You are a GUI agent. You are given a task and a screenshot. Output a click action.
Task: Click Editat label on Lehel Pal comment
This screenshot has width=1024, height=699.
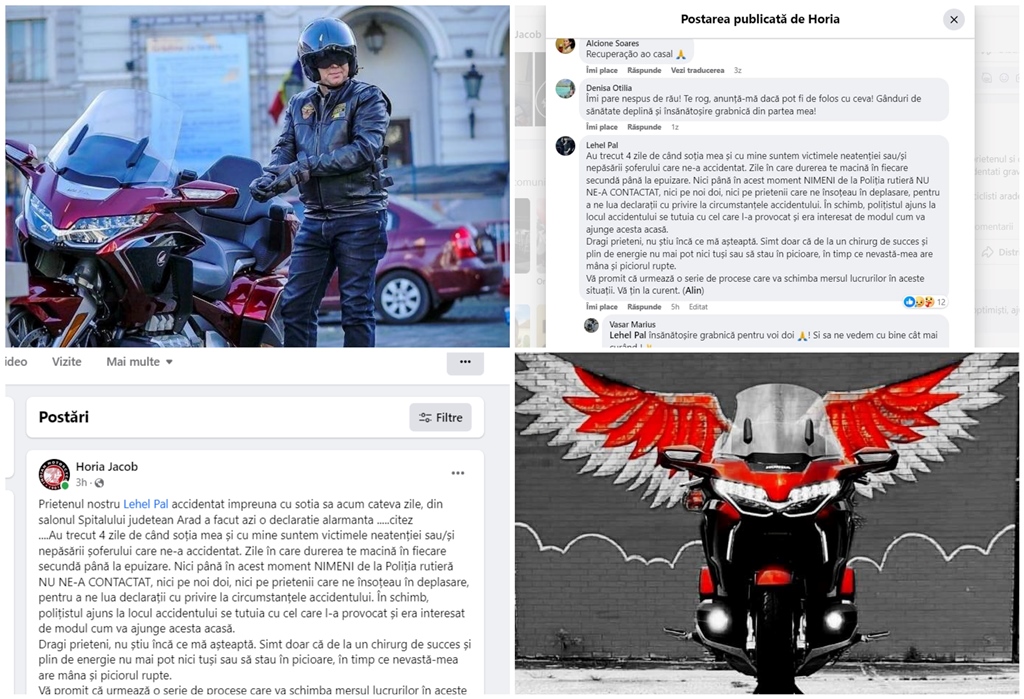click(698, 307)
